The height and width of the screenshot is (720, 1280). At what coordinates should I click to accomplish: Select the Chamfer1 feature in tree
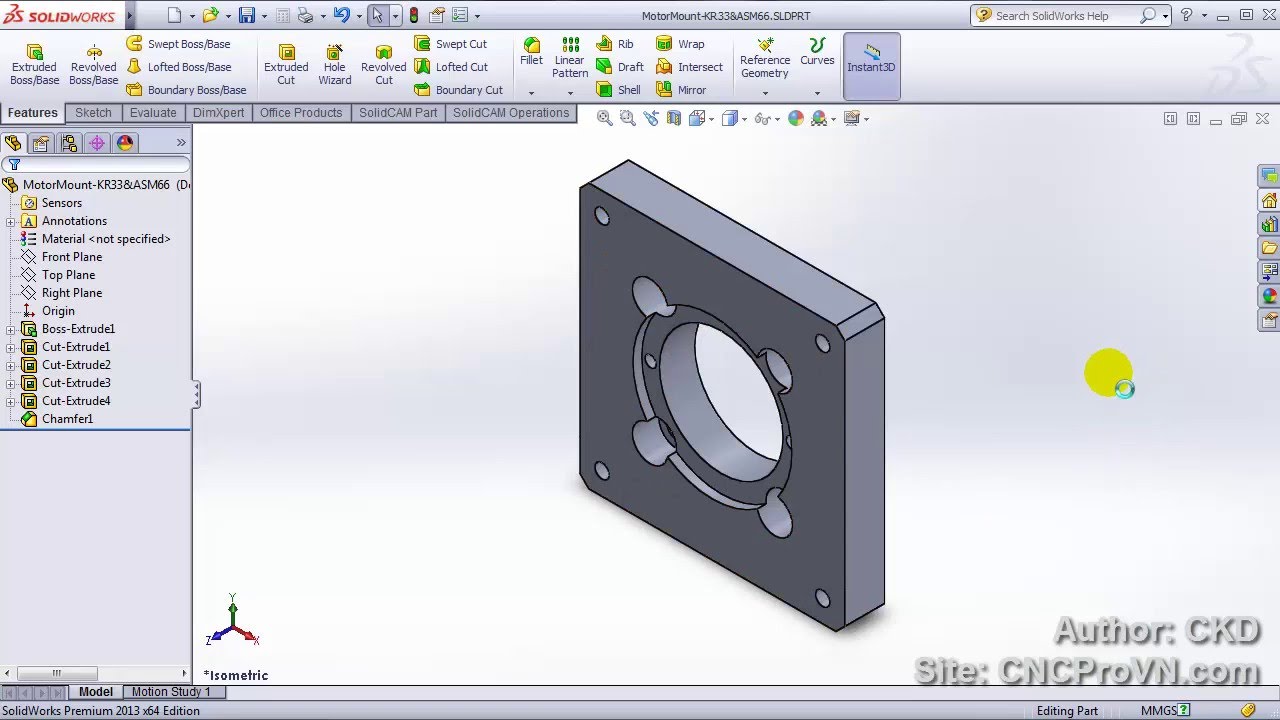67,419
